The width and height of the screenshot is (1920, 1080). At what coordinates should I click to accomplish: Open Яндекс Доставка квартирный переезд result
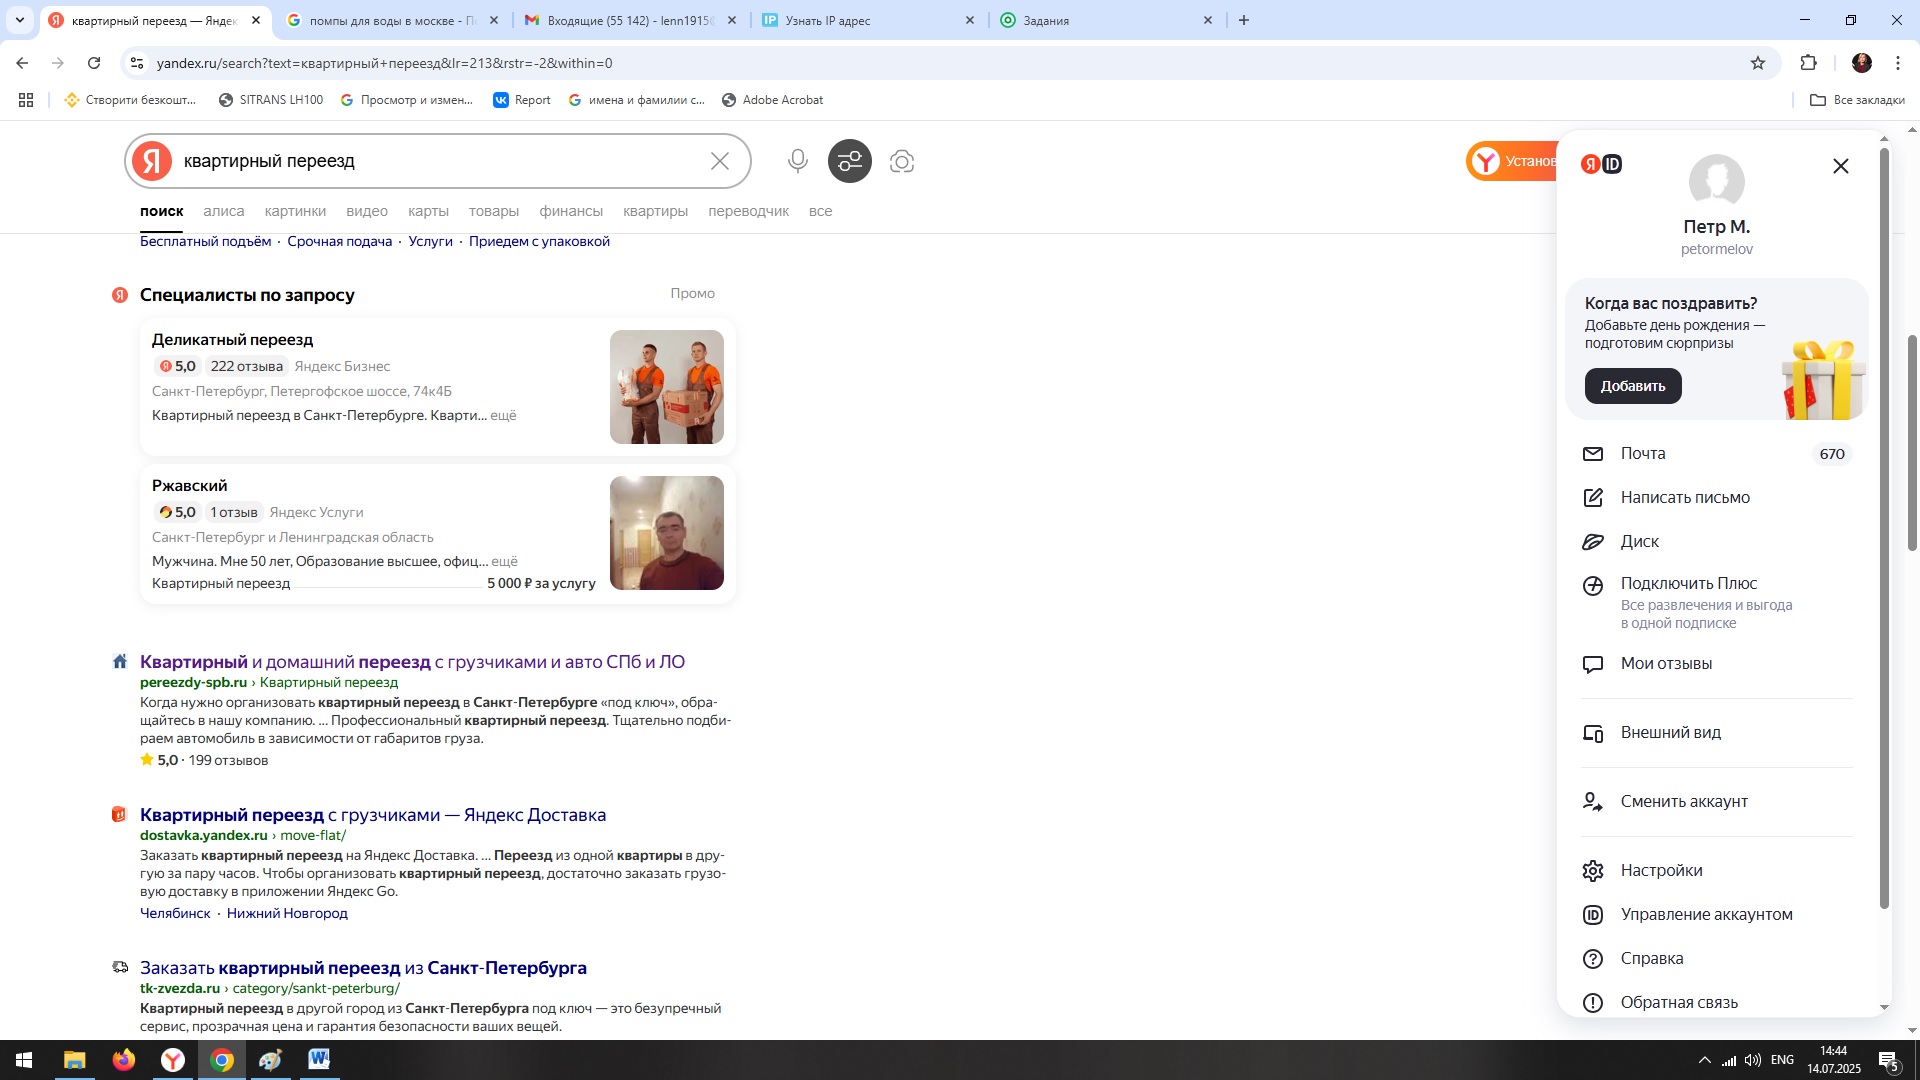coord(373,815)
